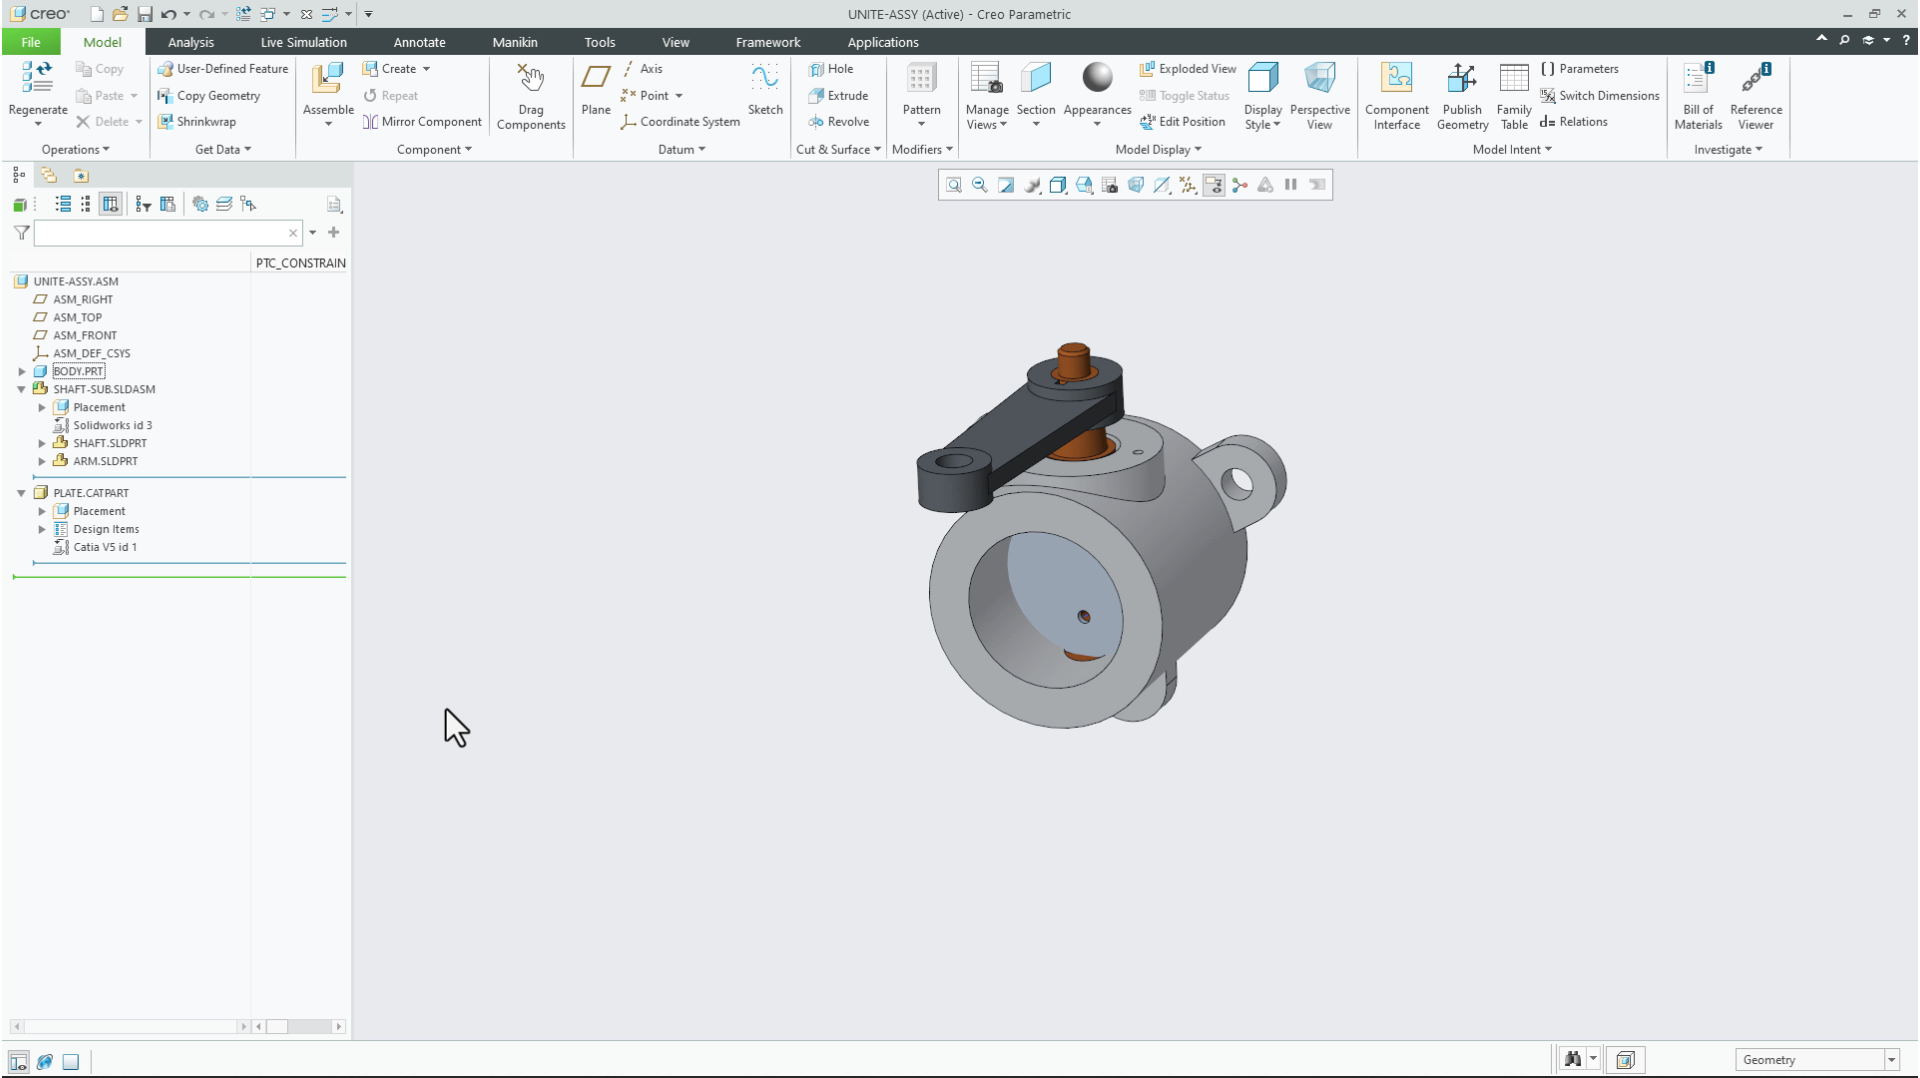Switch to the Analysis tab
1920x1078 pixels.
[x=191, y=42]
